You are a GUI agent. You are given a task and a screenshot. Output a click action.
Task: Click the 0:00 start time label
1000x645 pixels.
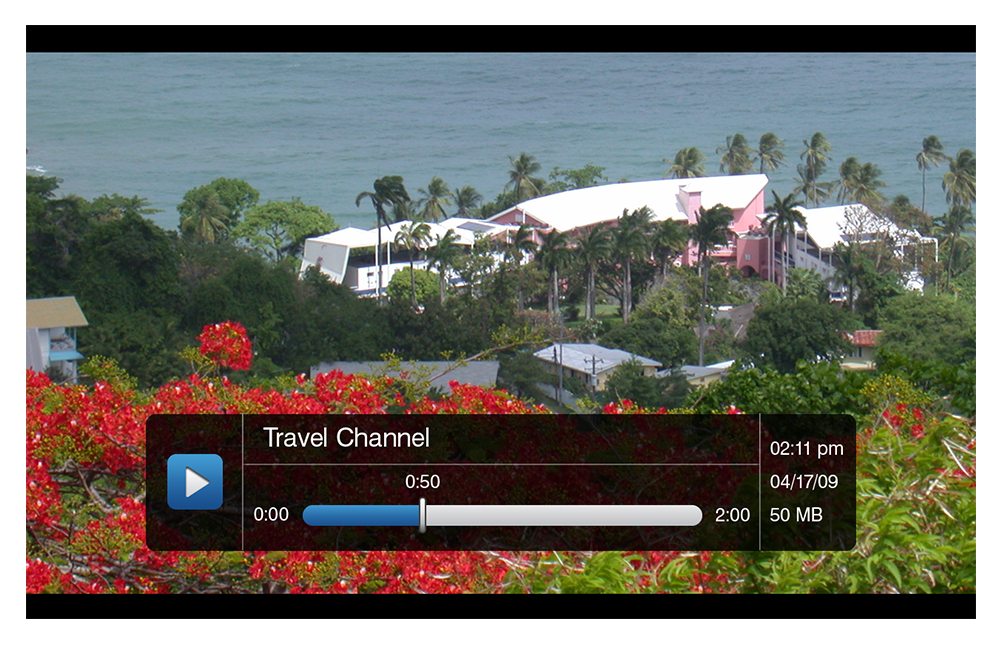click(x=270, y=515)
